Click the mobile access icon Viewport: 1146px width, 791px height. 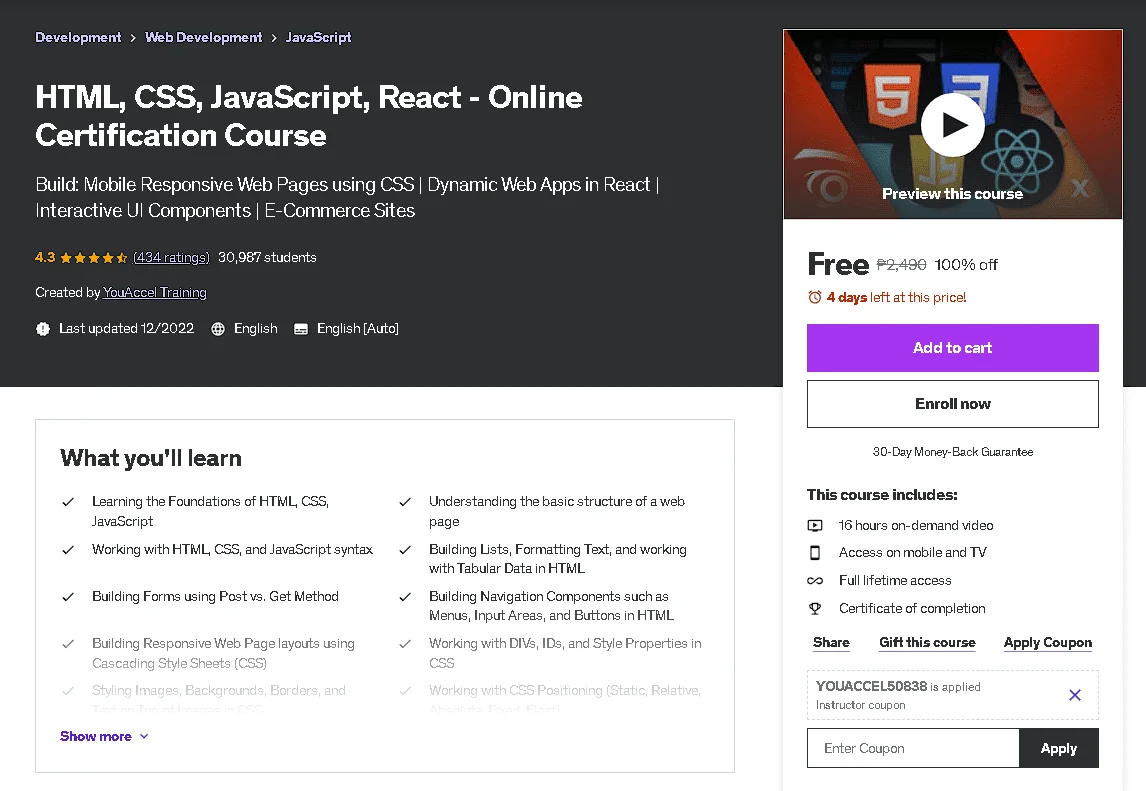815,553
